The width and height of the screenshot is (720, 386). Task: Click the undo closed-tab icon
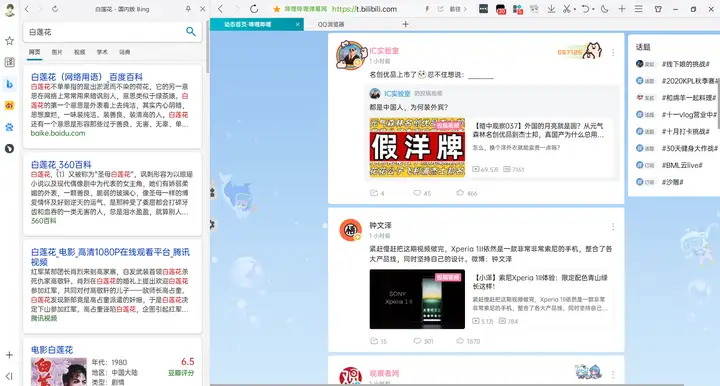coord(585,9)
